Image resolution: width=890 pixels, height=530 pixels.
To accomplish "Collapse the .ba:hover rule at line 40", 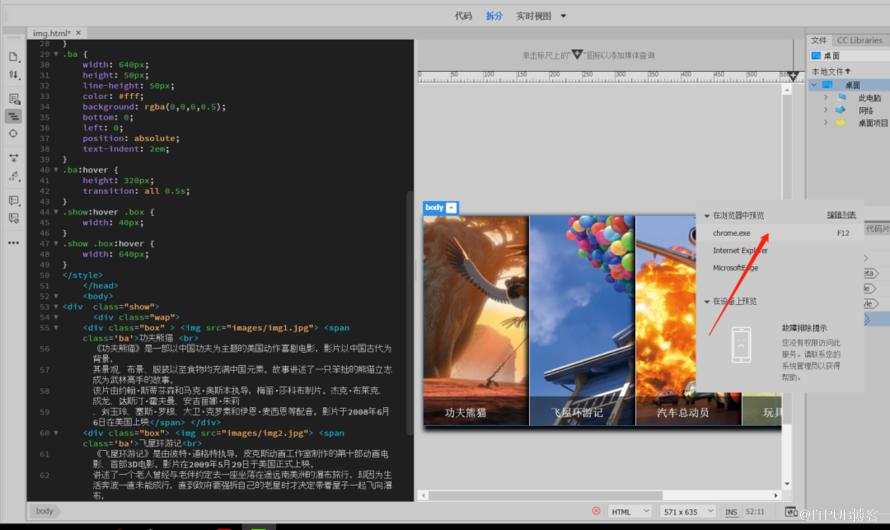I will pos(56,170).
